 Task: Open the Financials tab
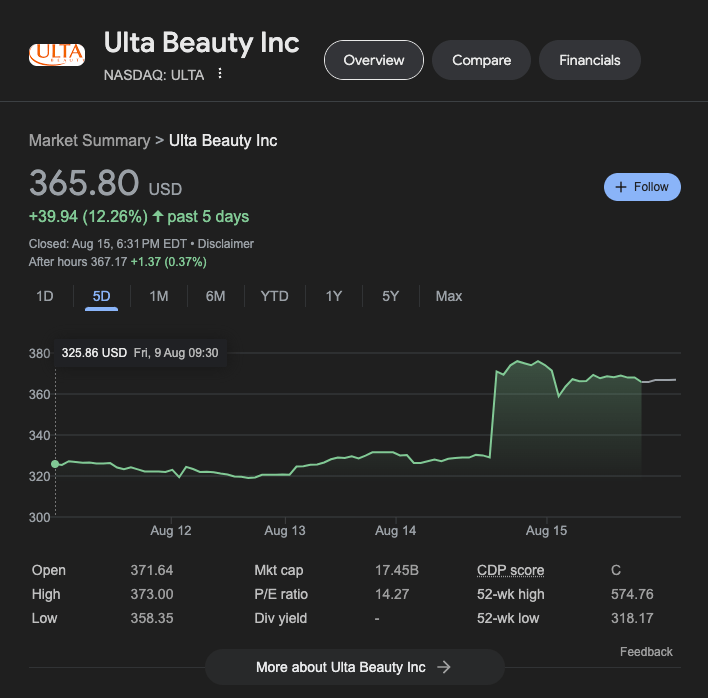[589, 60]
